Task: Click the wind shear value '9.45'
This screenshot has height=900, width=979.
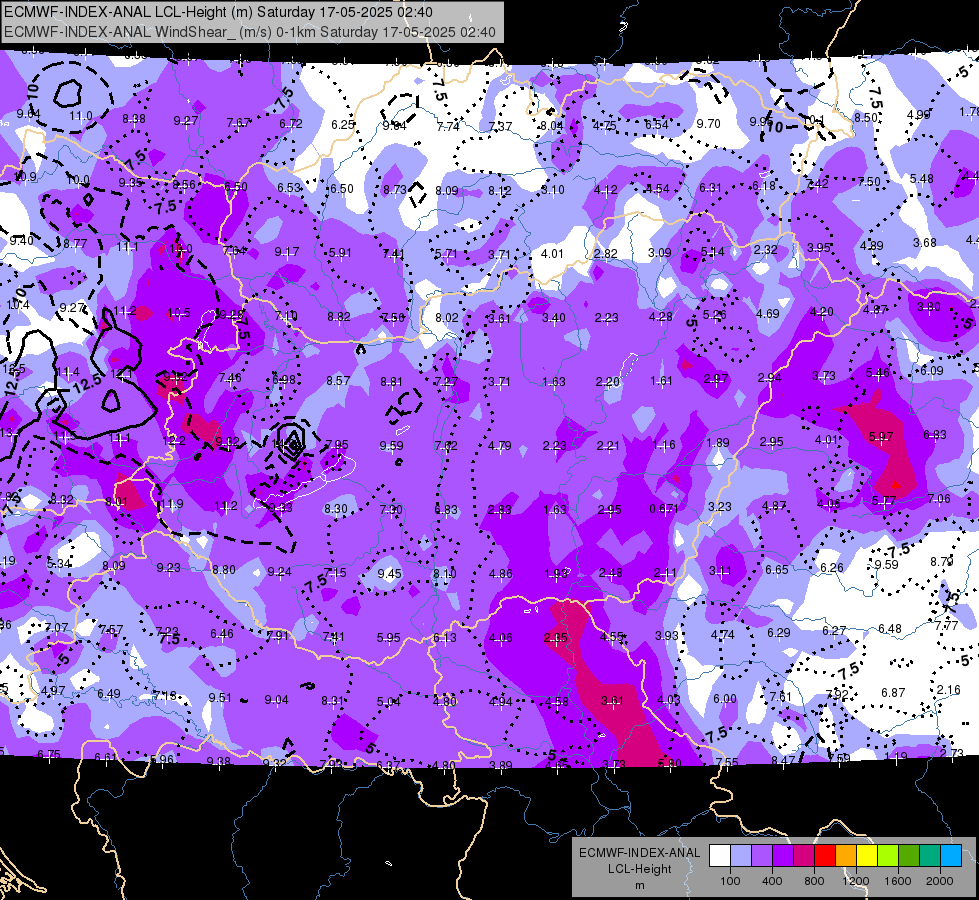Action: (x=389, y=573)
